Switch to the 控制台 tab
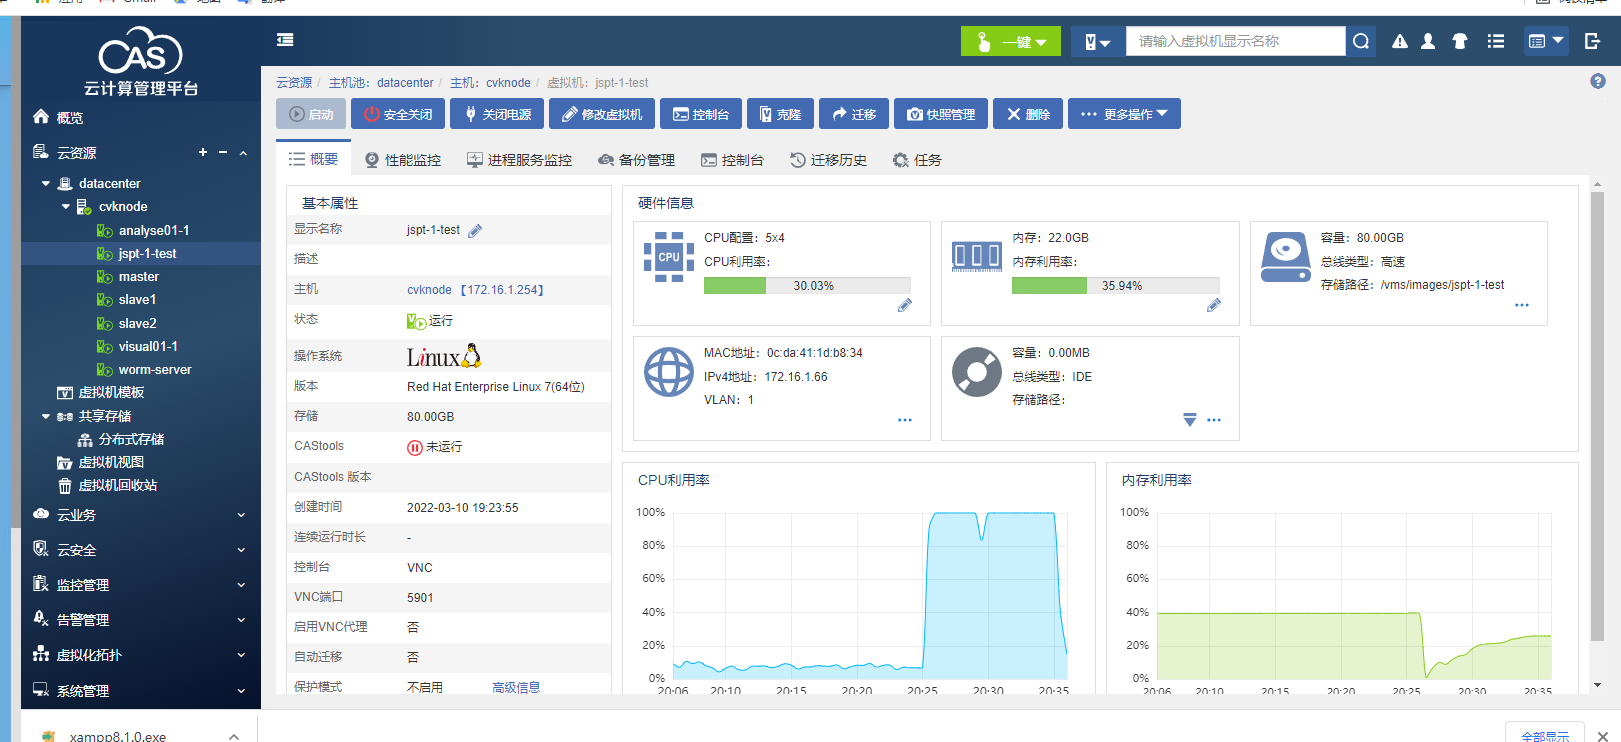 733,160
